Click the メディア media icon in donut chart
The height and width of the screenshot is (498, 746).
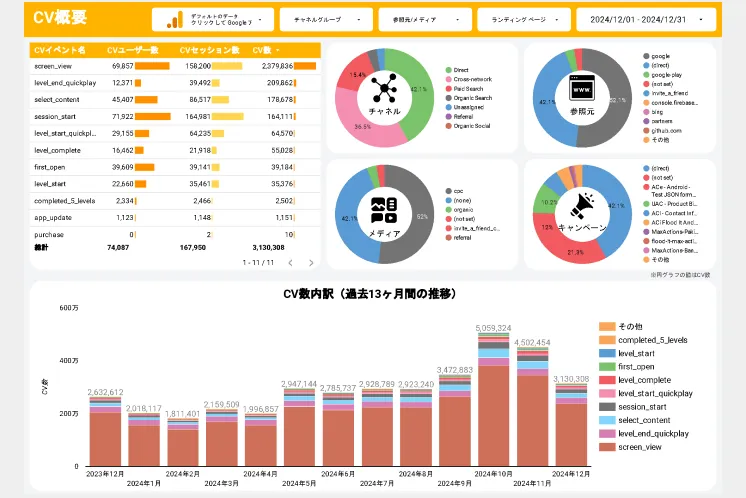pos(384,209)
